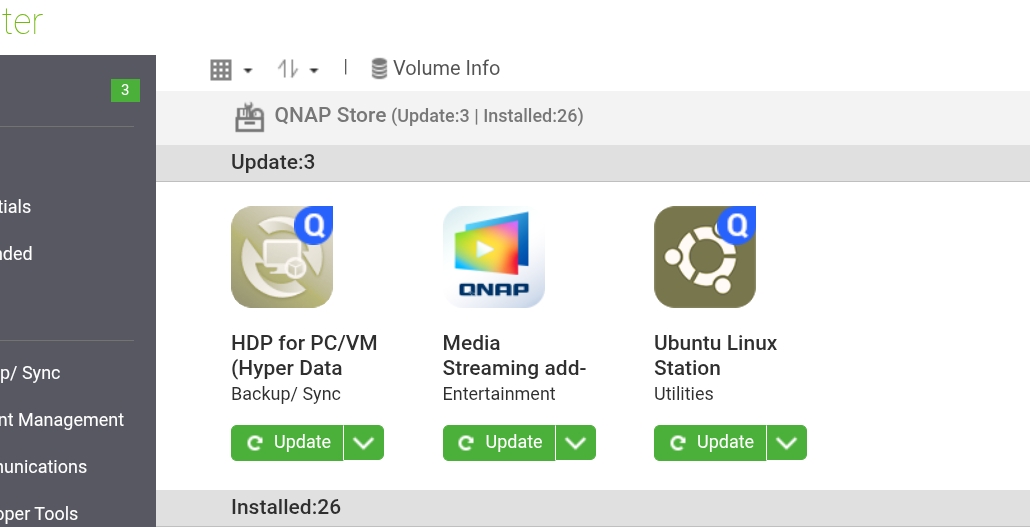1030x527 pixels.
Task: Expand HDP for PC/VM update options arrow
Action: pos(364,442)
